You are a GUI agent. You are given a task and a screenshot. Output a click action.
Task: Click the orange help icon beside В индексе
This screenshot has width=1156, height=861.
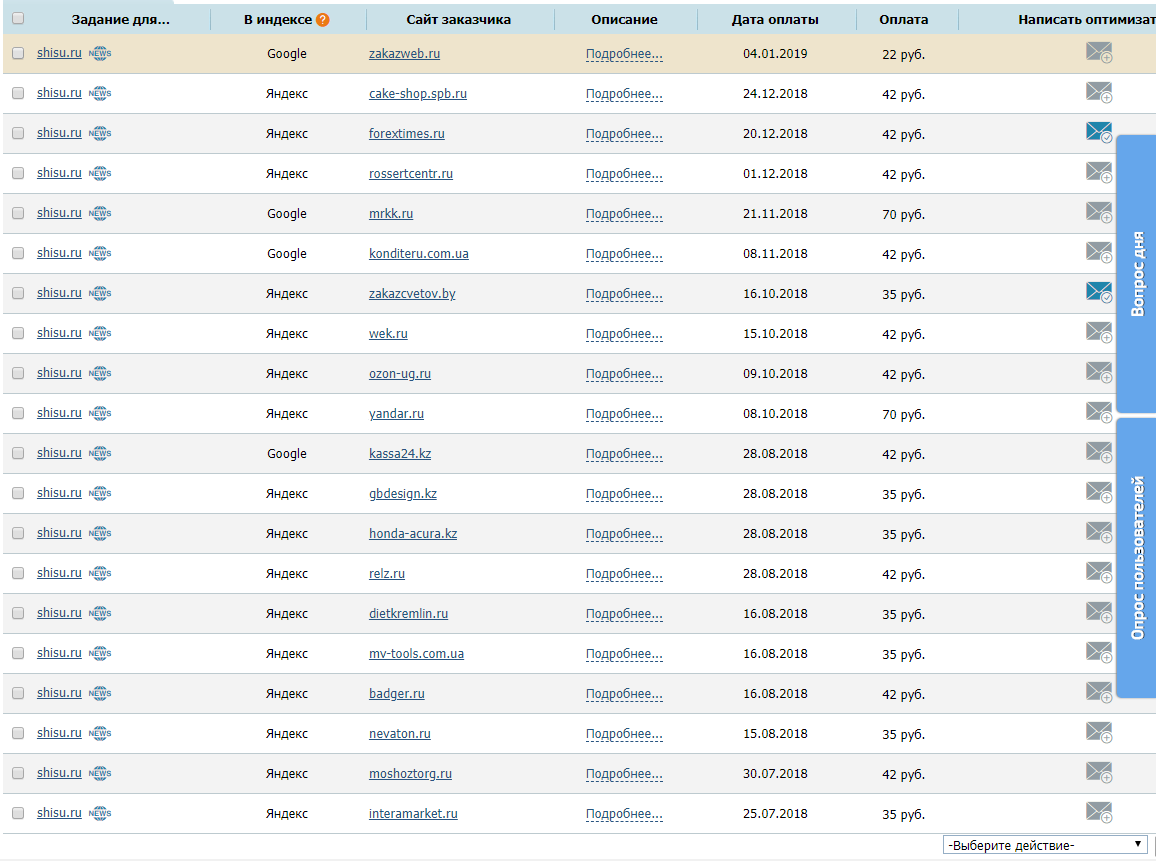point(322,20)
